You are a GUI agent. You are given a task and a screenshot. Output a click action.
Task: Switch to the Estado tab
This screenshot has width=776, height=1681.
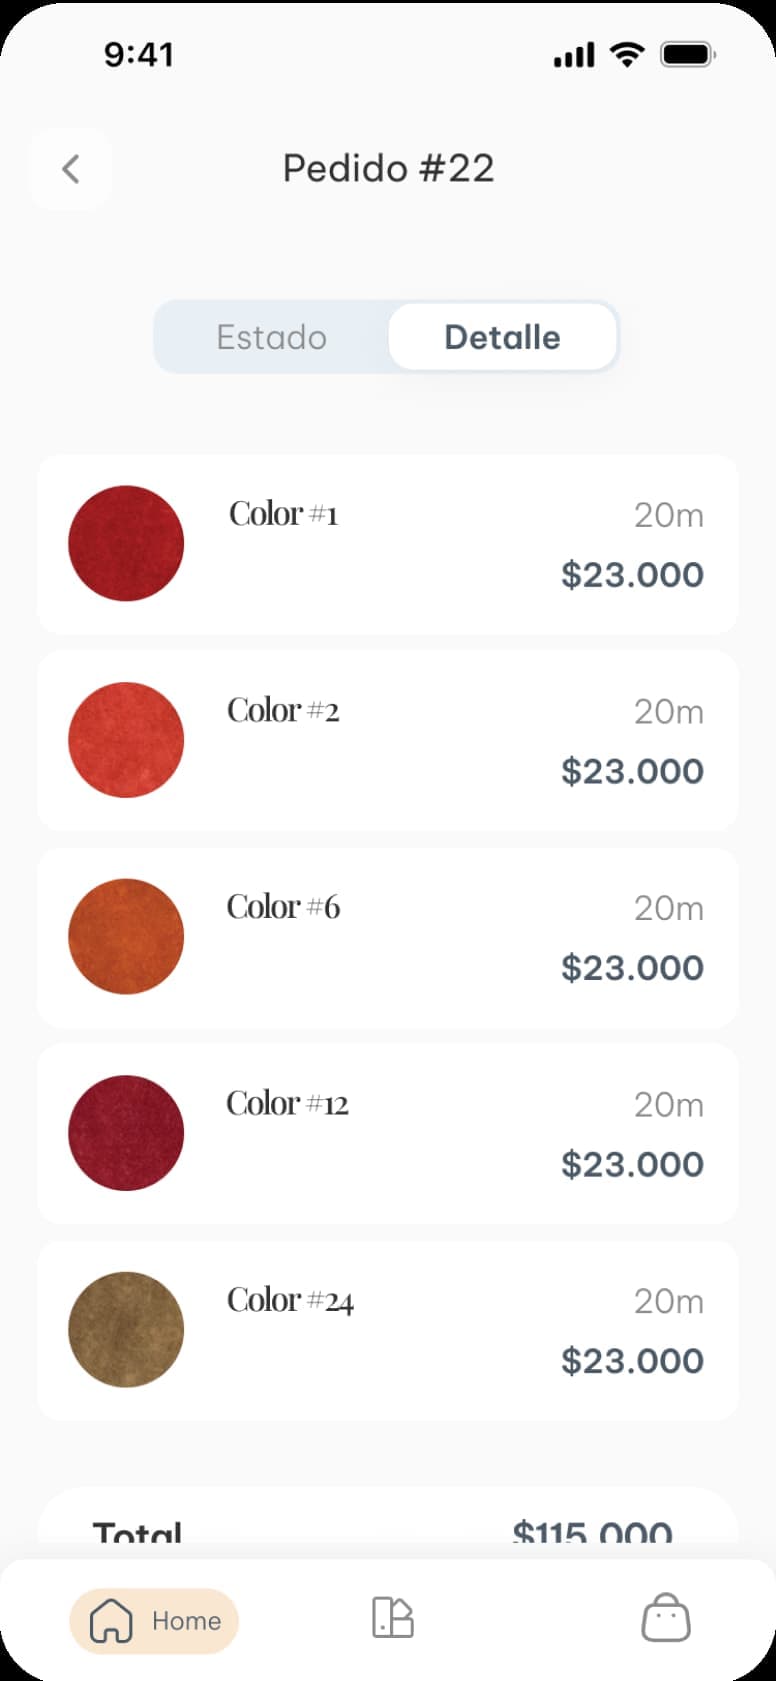[271, 337]
